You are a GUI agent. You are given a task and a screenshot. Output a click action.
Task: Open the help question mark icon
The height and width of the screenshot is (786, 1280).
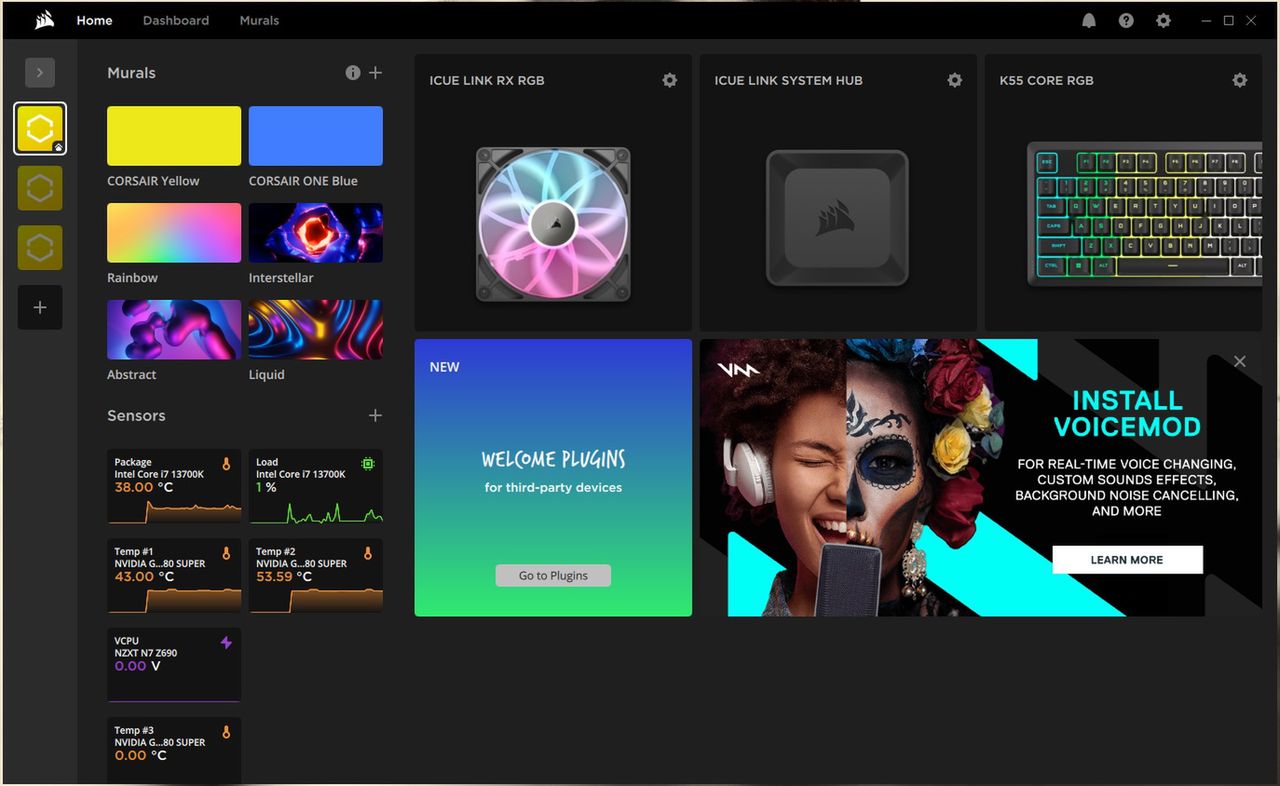tap(1126, 20)
